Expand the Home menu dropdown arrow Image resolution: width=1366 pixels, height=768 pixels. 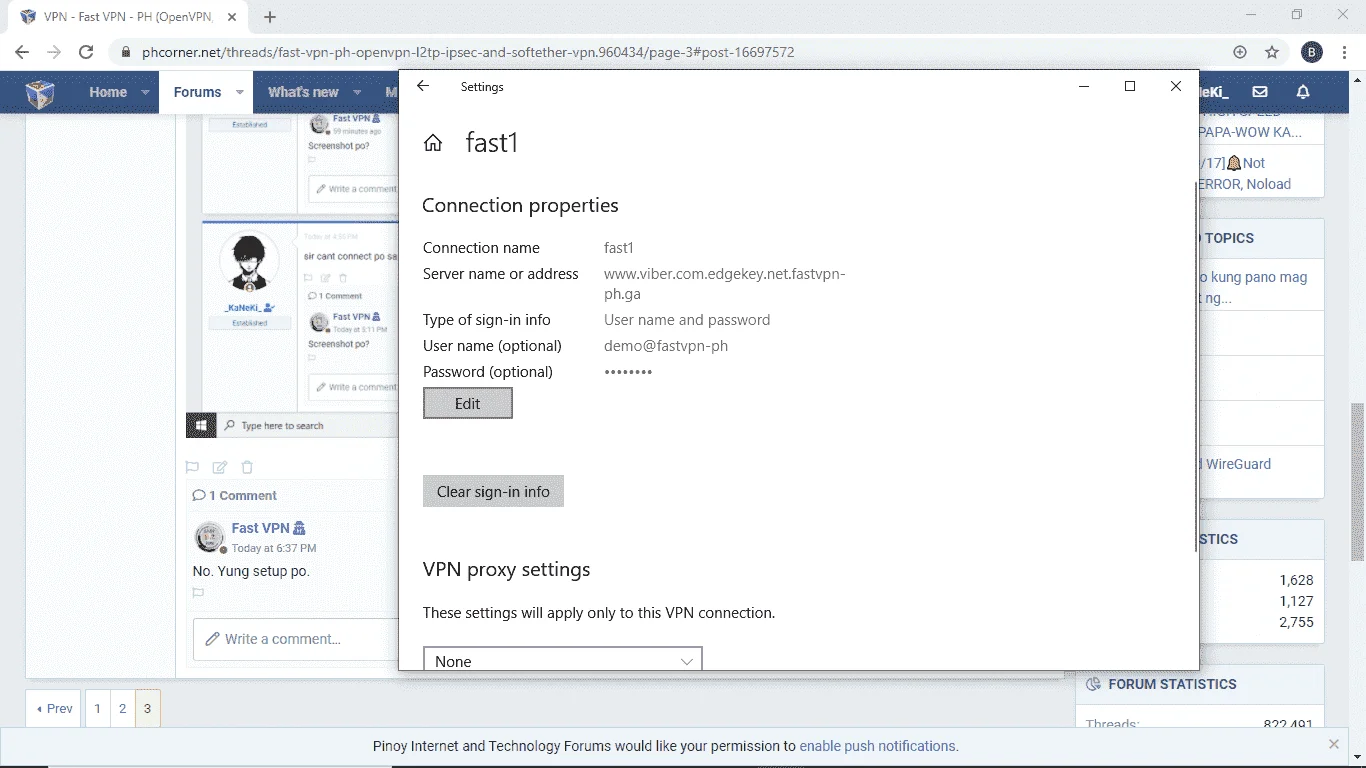click(145, 92)
